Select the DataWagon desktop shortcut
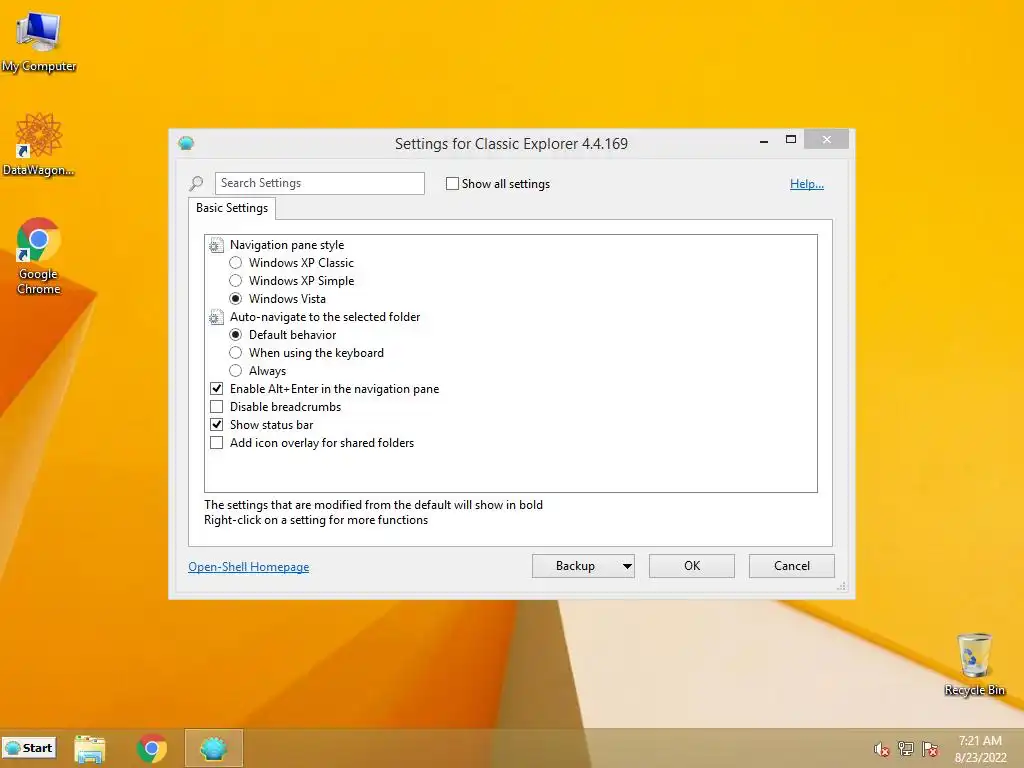This screenshot has height=768, width=1024. (39, 144)
